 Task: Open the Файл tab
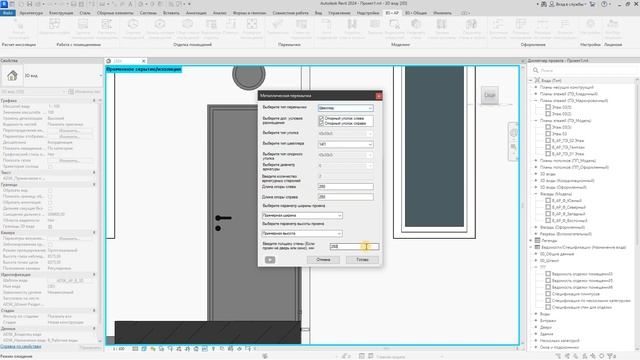point(8,13)
